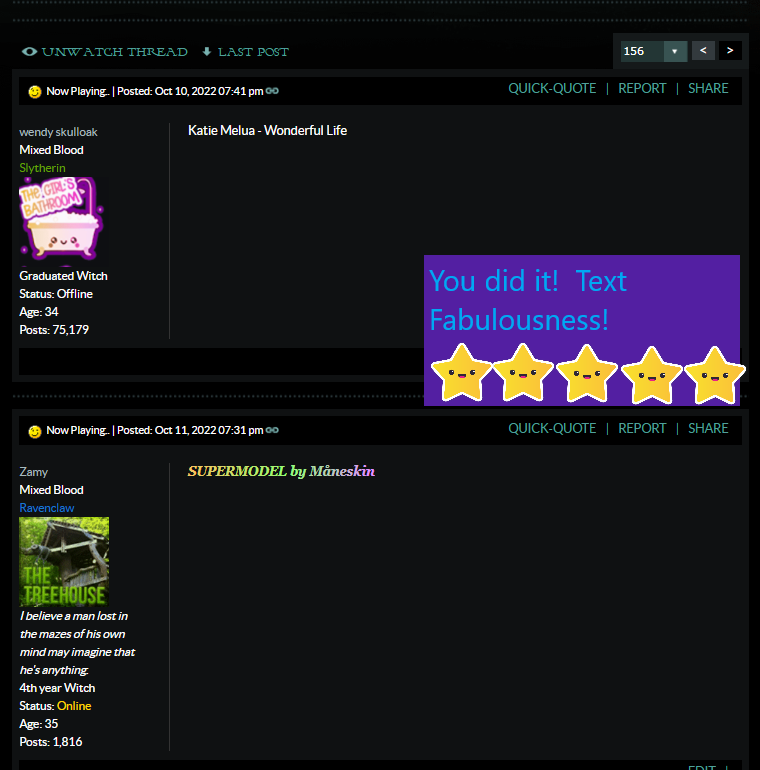This screenshot has width=760, height=770.
Task: Click permalink chain icon on Oct 11 post
Action: pyautogui.click(x=272, y=430)
